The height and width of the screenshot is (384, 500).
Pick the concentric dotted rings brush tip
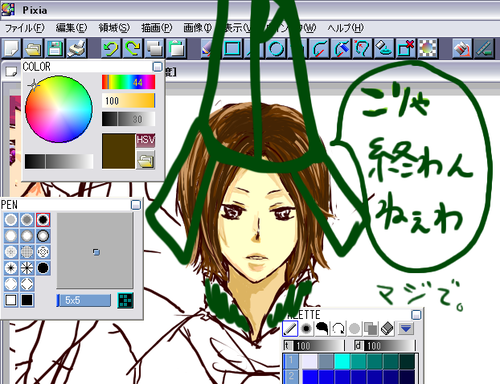pos(43,252)
